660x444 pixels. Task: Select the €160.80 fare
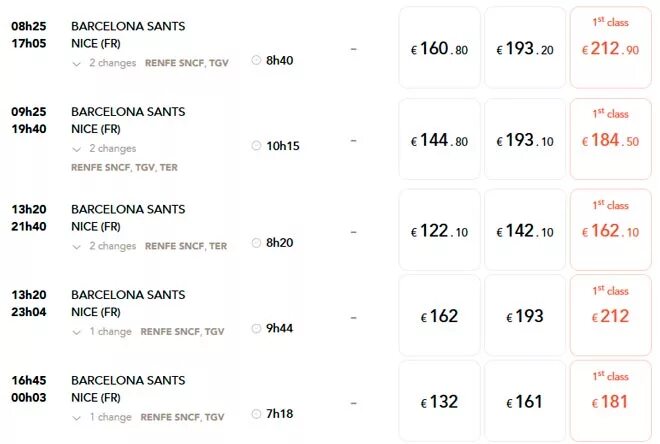click(x=439, y=48)
